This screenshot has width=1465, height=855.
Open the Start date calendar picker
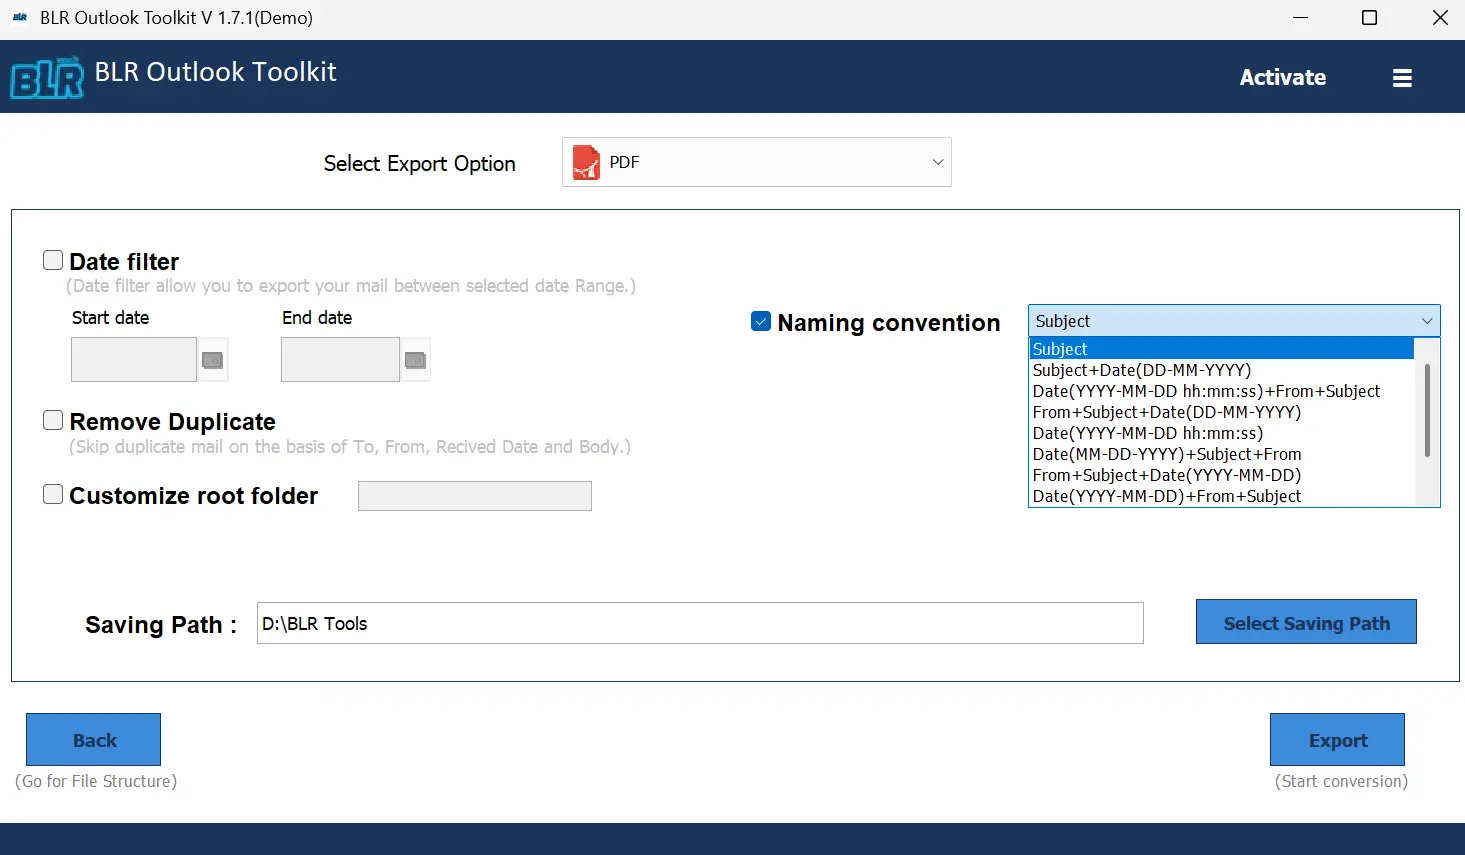pos(213,359)
